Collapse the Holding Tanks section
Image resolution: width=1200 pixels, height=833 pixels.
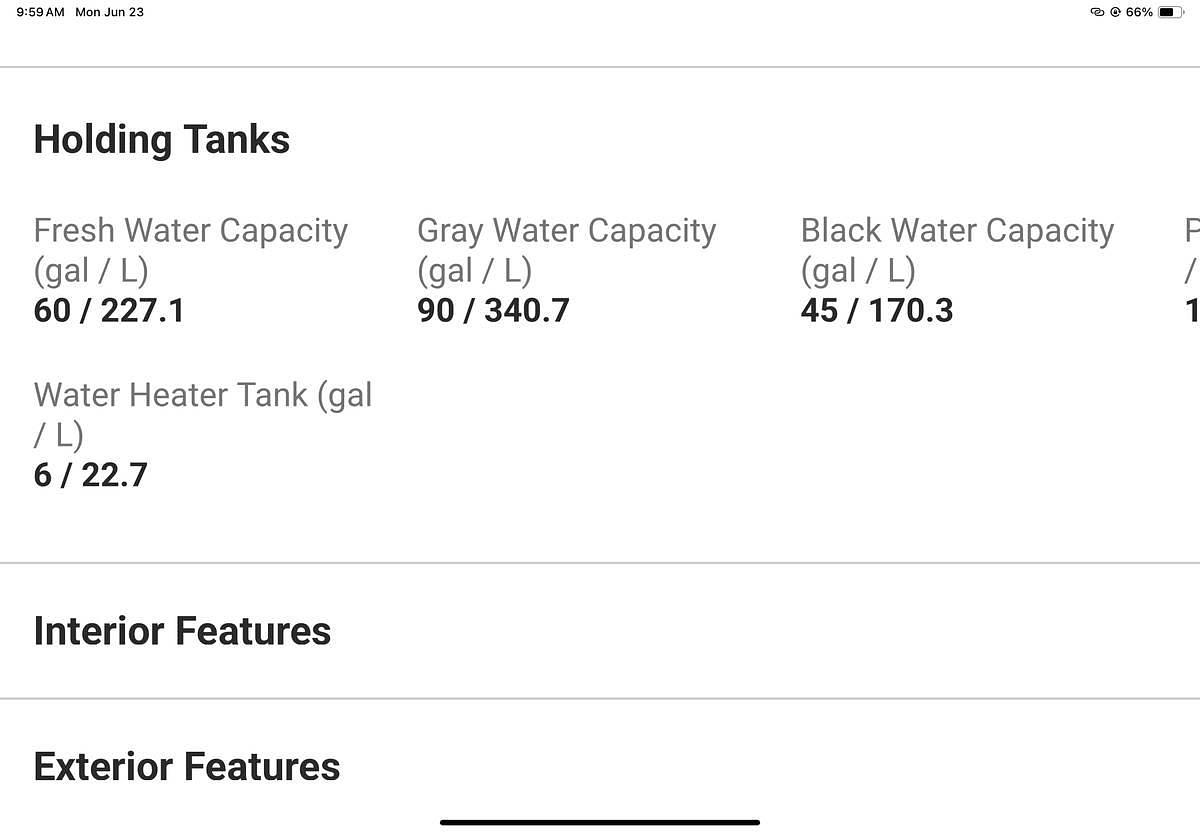coord(162,139)
